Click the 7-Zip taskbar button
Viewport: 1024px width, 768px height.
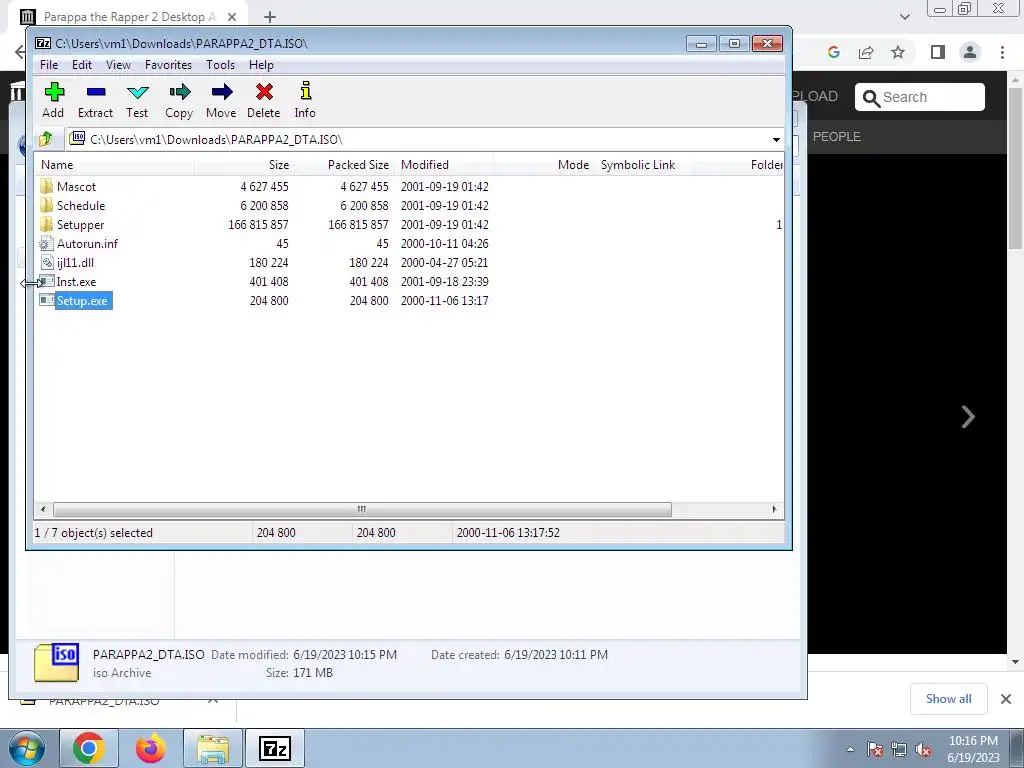(x=275, y=748)
